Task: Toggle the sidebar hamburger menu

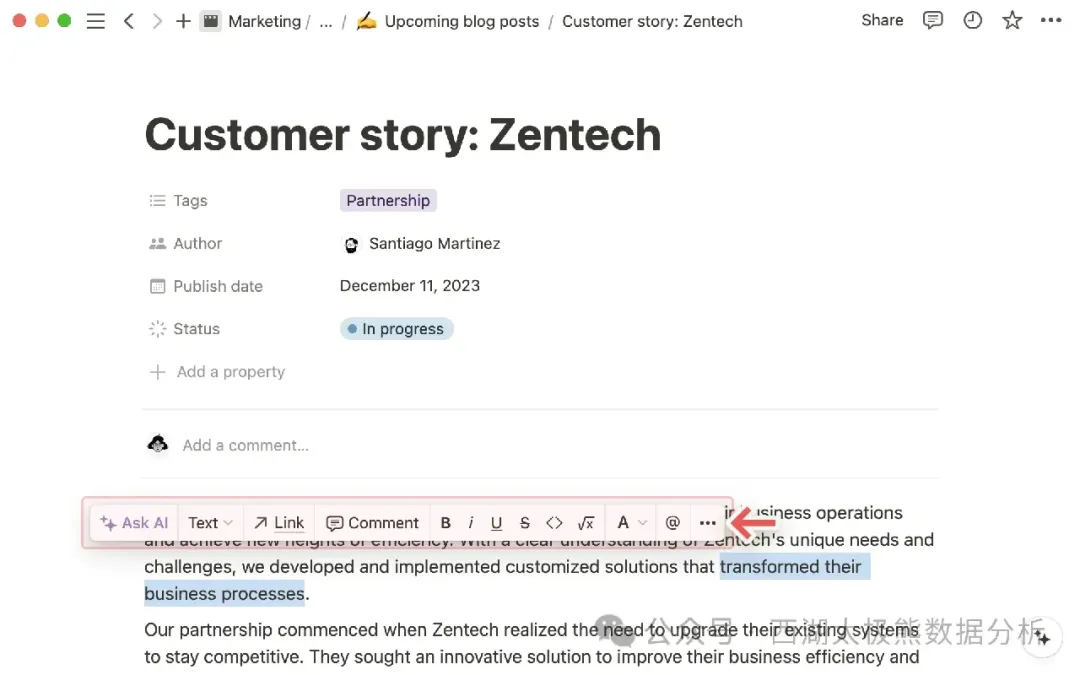Action: tap(96, 21)
